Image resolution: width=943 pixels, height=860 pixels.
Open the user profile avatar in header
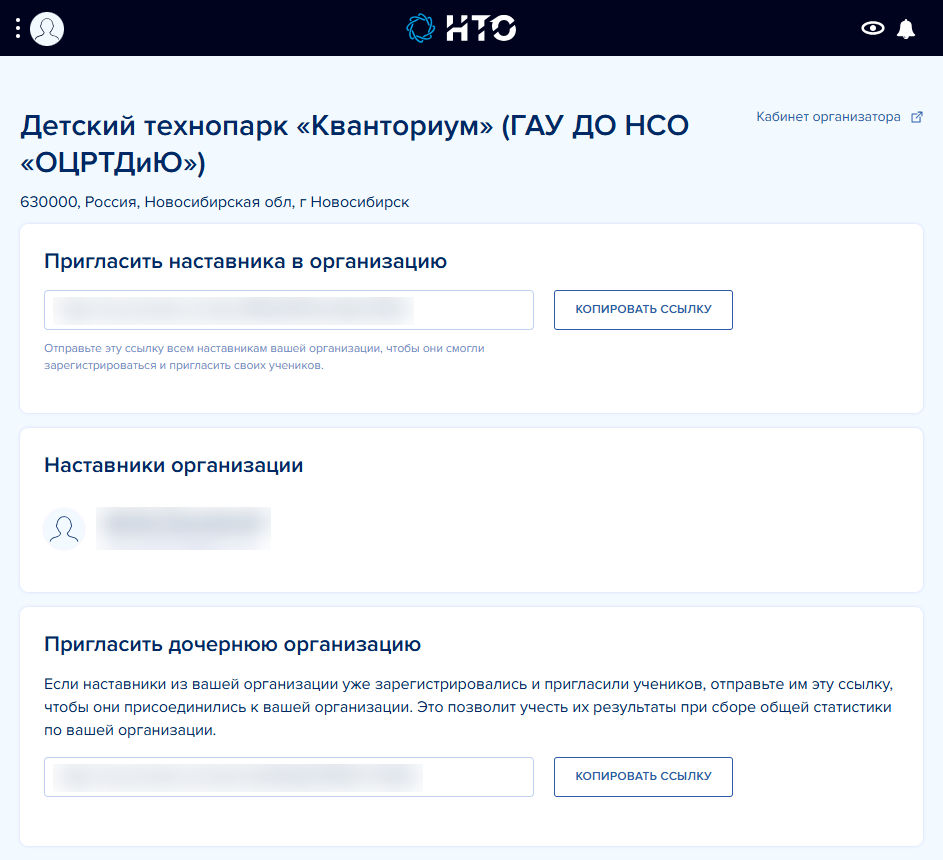(x=47, y=28)
